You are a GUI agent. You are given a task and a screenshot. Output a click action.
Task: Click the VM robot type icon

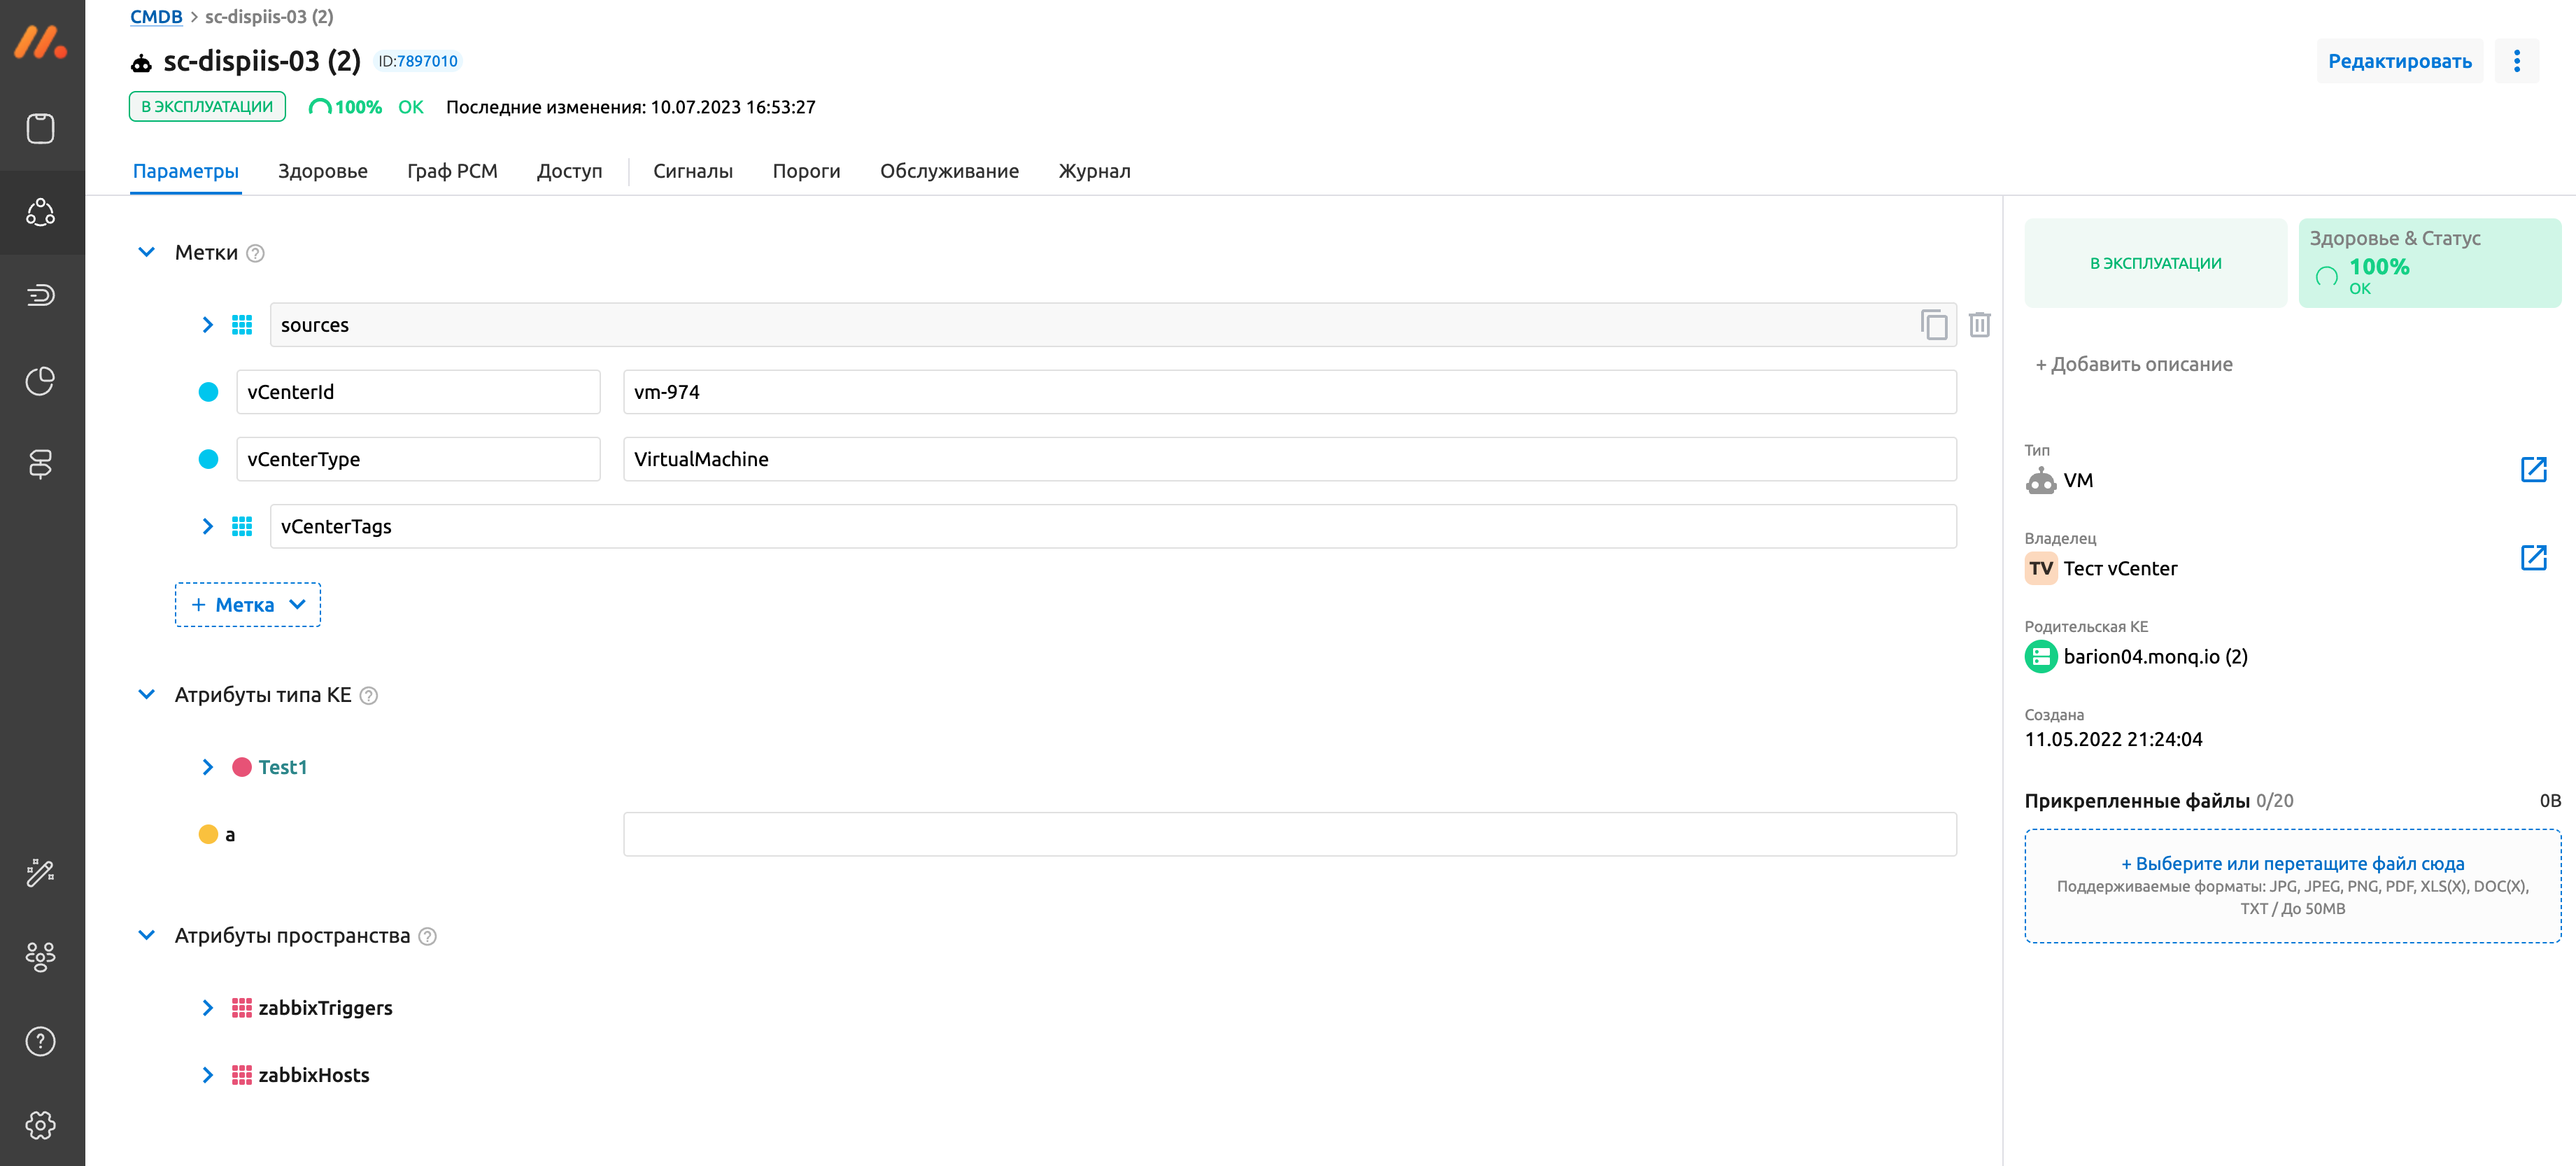pyautogui.click(x=2041, y=481)
